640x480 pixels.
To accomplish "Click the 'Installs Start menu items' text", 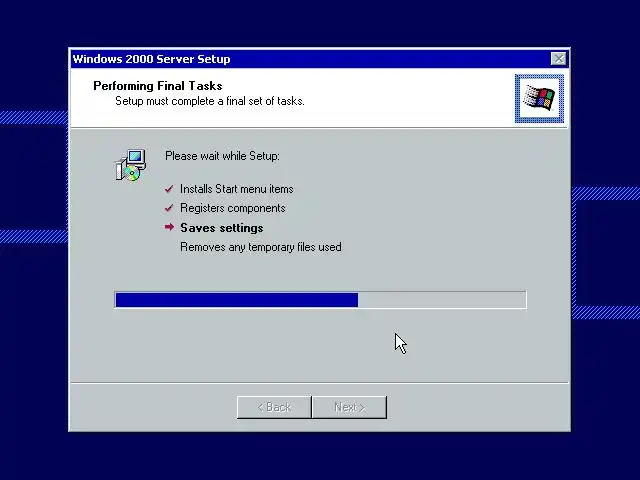I will click(237, 189).
